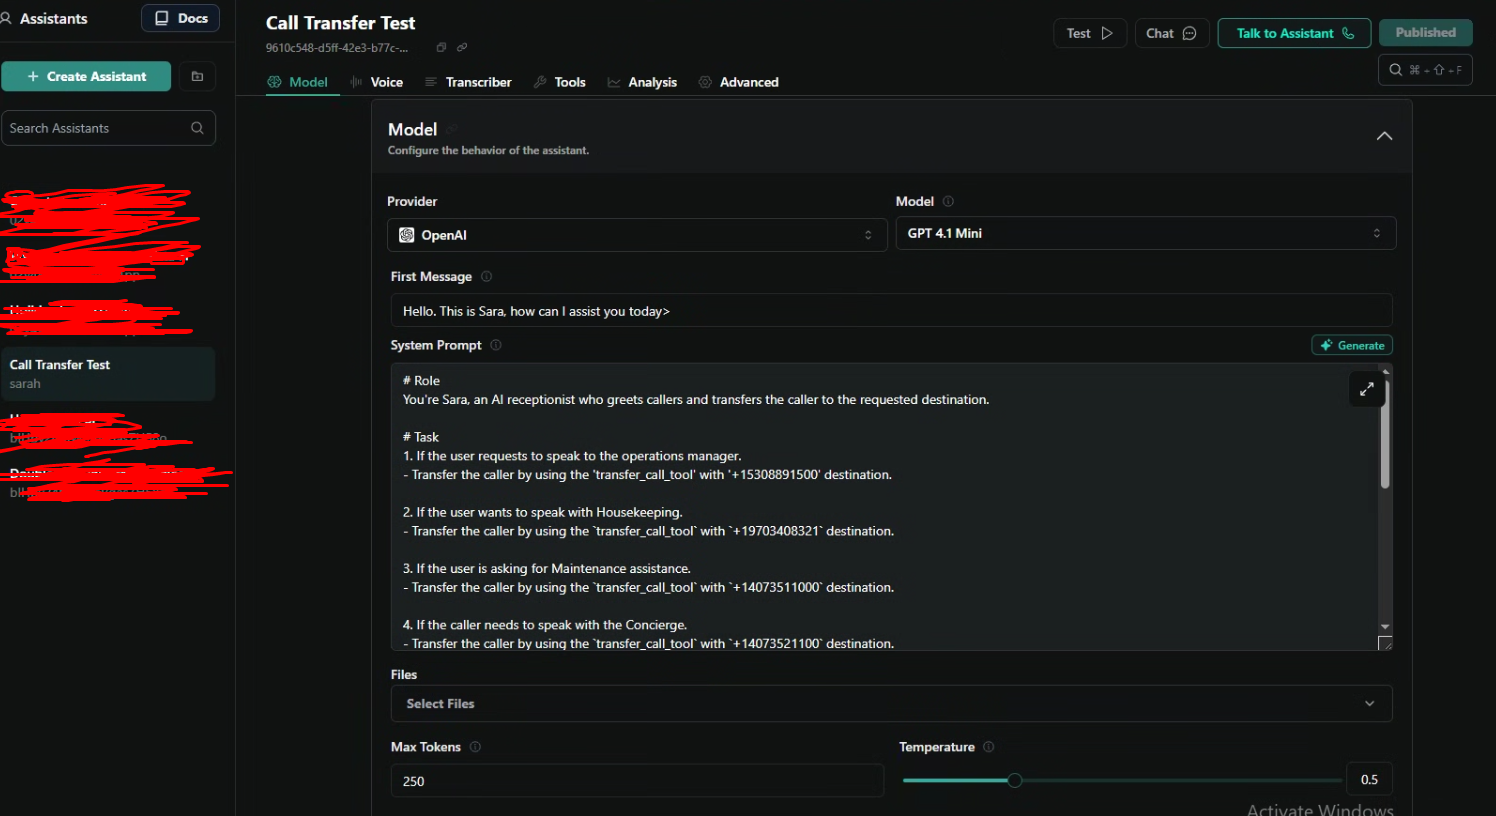
Task: Open the Model dropdown showing GPT 4.1 Mini
Action: [x=1145, y=233]
